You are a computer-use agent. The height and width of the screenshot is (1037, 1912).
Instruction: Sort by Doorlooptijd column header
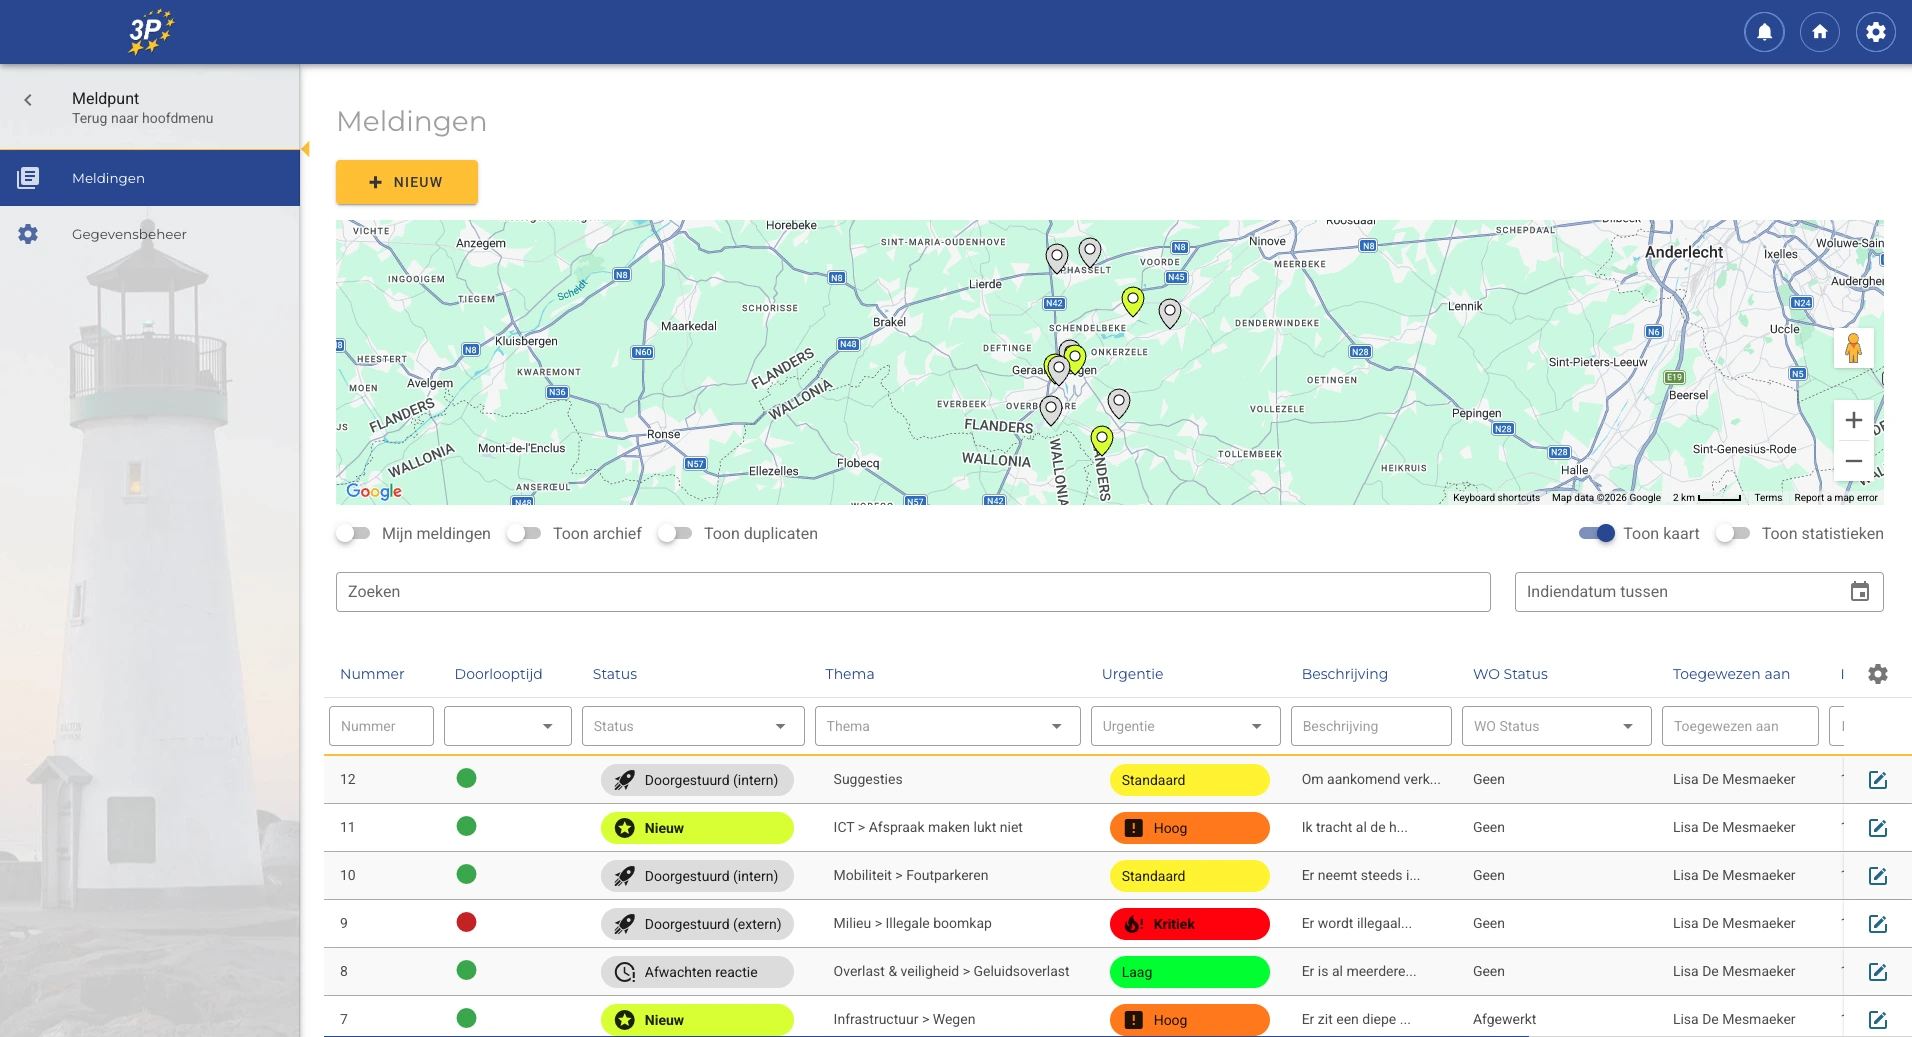[x=498, y=674]
